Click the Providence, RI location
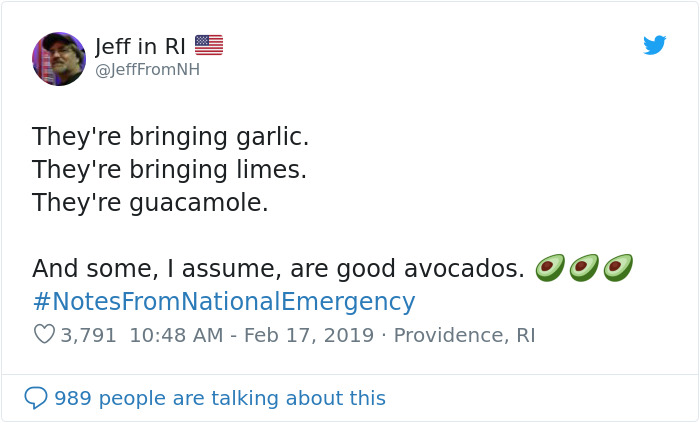The height and width of the screenshot is (423, 700). [464, 335]
